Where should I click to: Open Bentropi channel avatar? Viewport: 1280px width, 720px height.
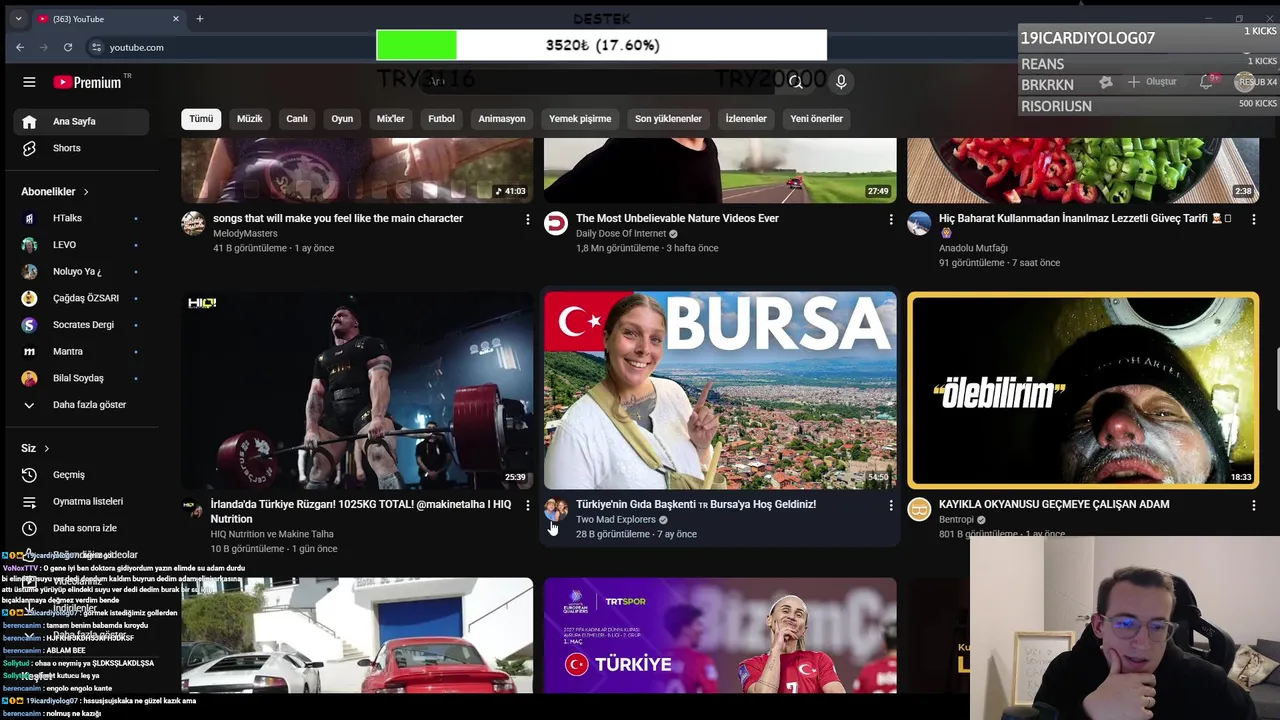[x=919, y=509]
